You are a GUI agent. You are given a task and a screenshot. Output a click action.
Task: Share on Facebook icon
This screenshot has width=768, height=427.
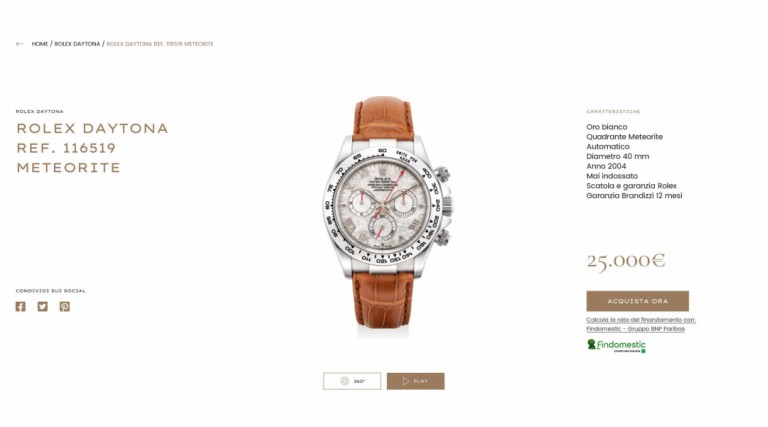click(21, 307)
